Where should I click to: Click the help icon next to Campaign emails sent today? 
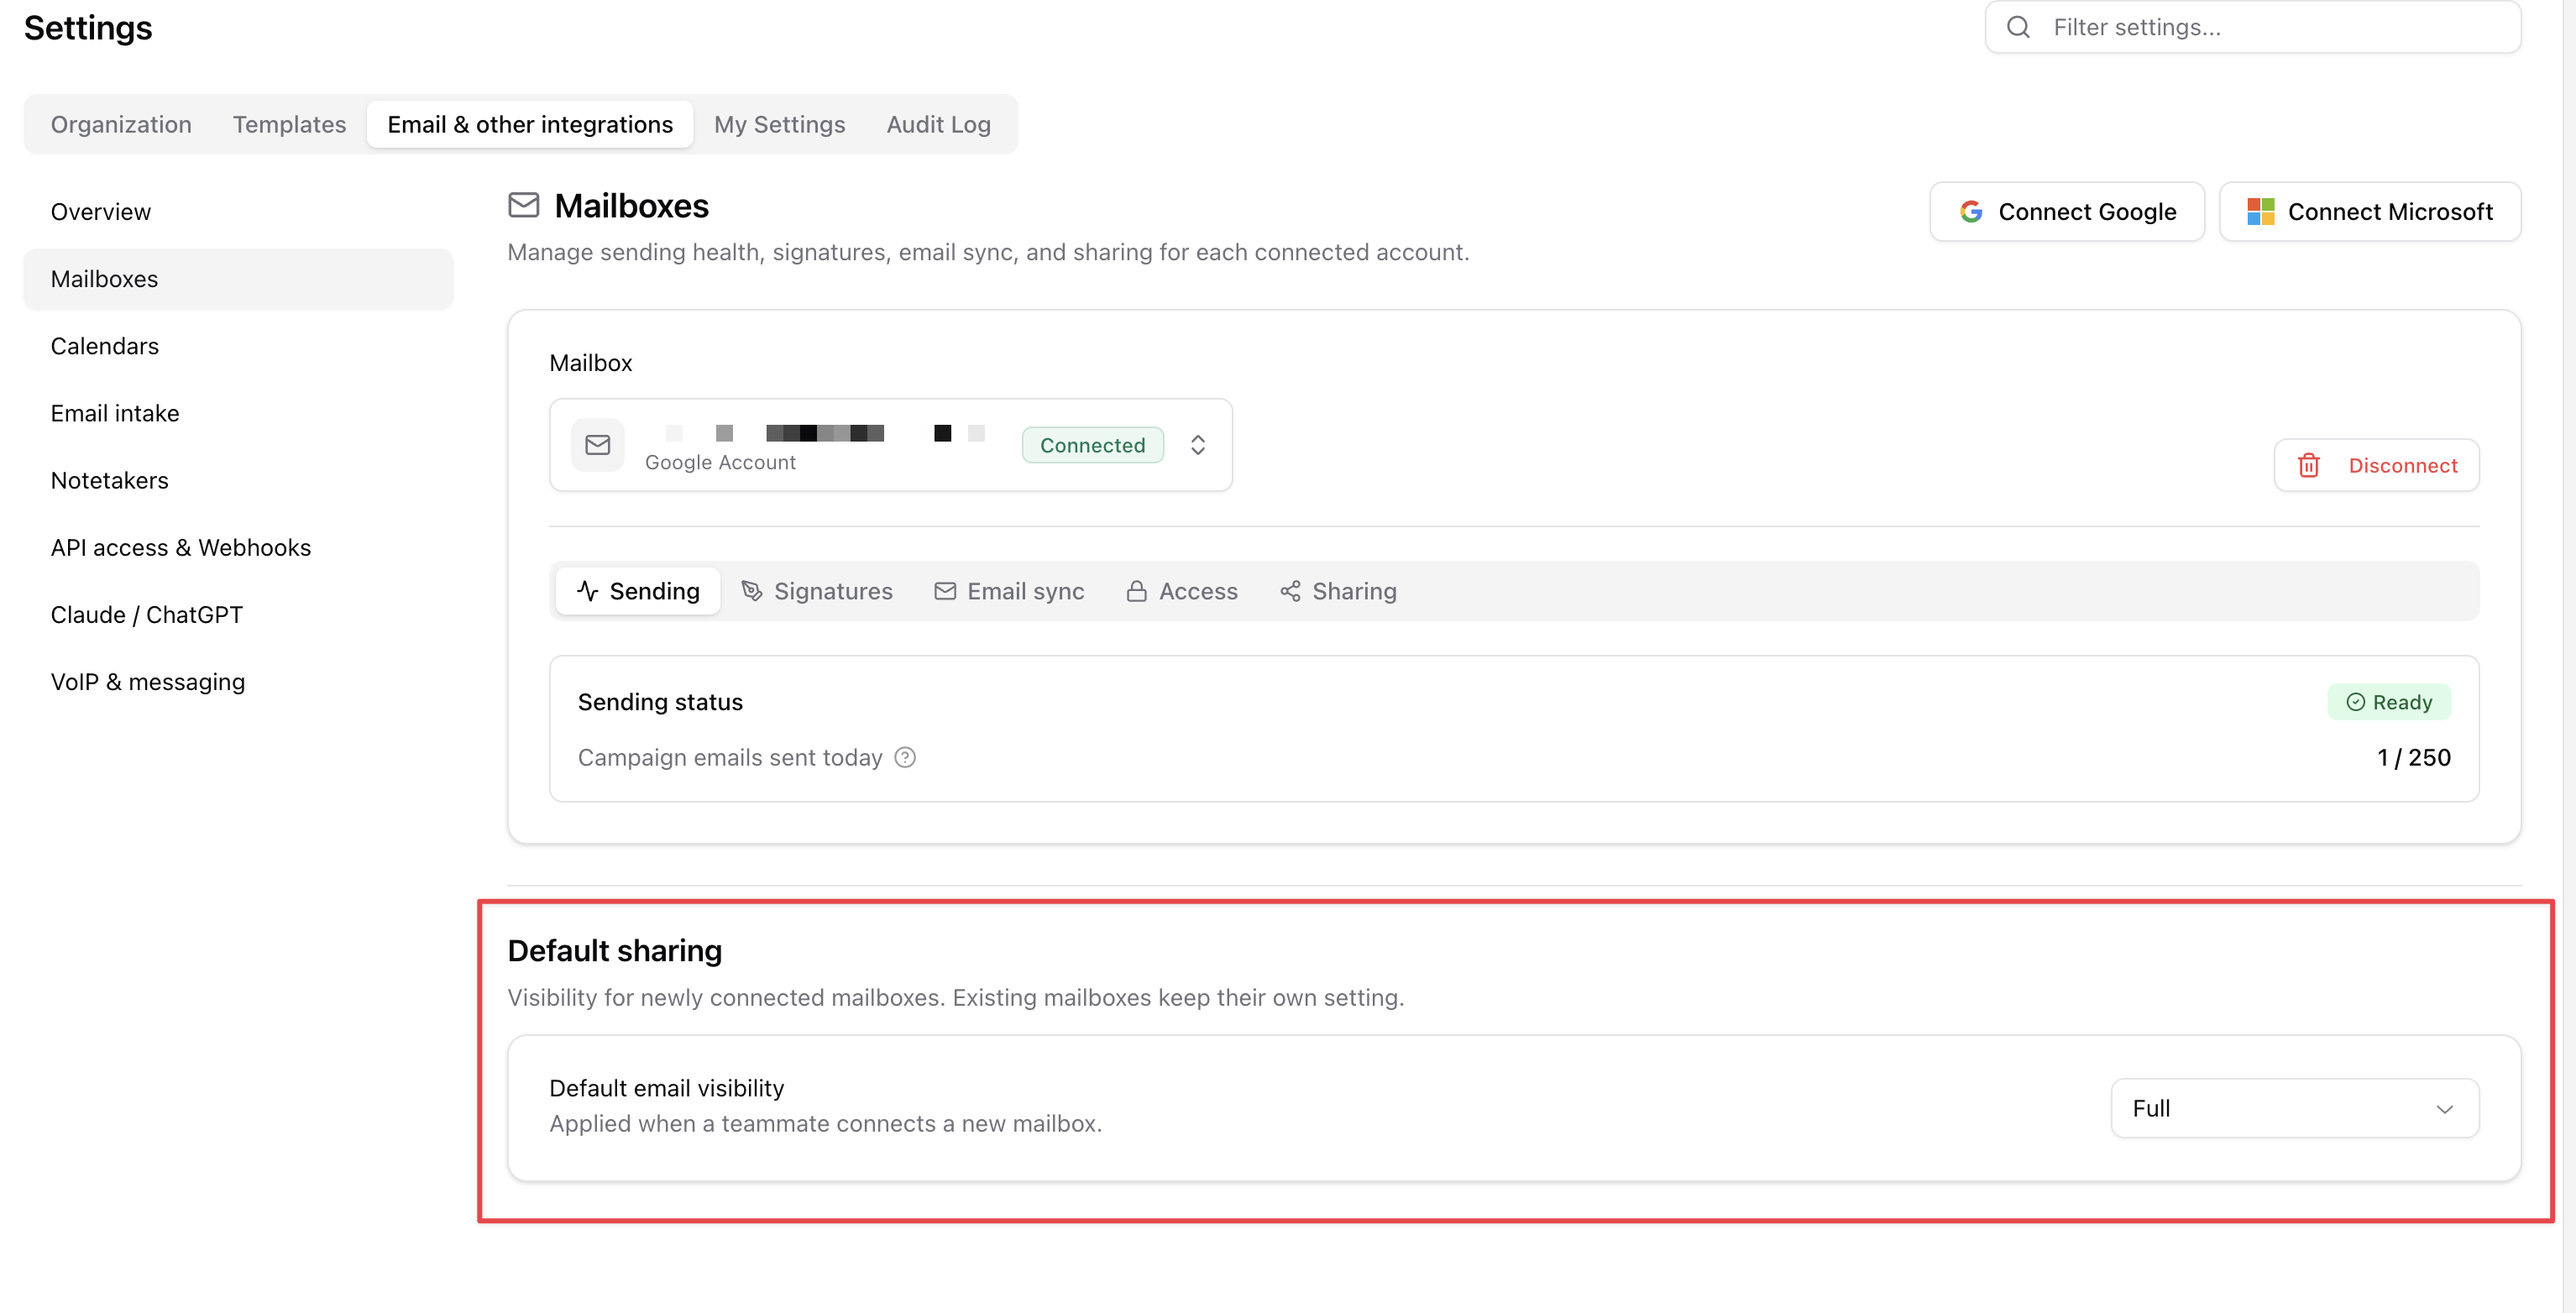(x=905, y=757)
